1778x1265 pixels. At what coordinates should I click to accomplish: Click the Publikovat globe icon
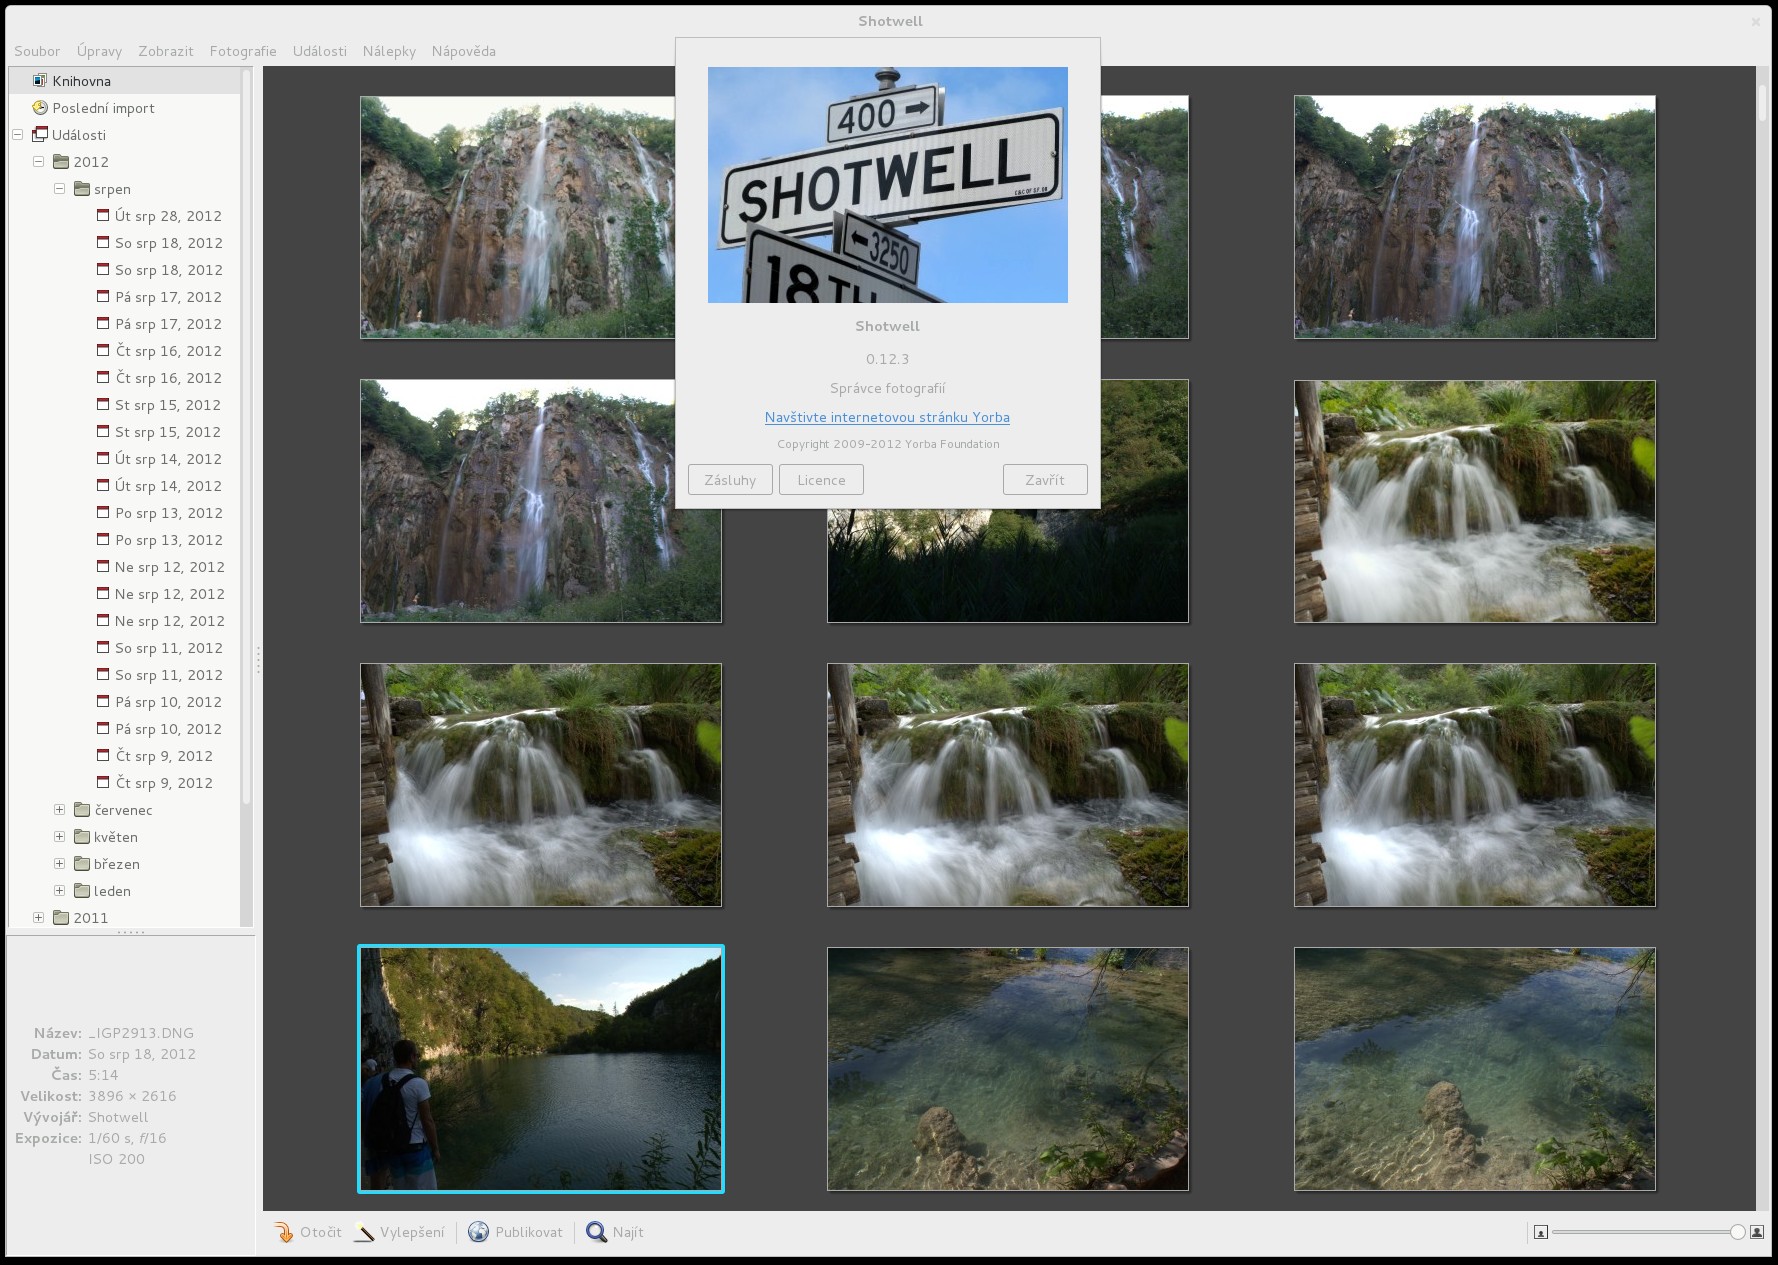pyautogui.click(x=479, y=1232)
